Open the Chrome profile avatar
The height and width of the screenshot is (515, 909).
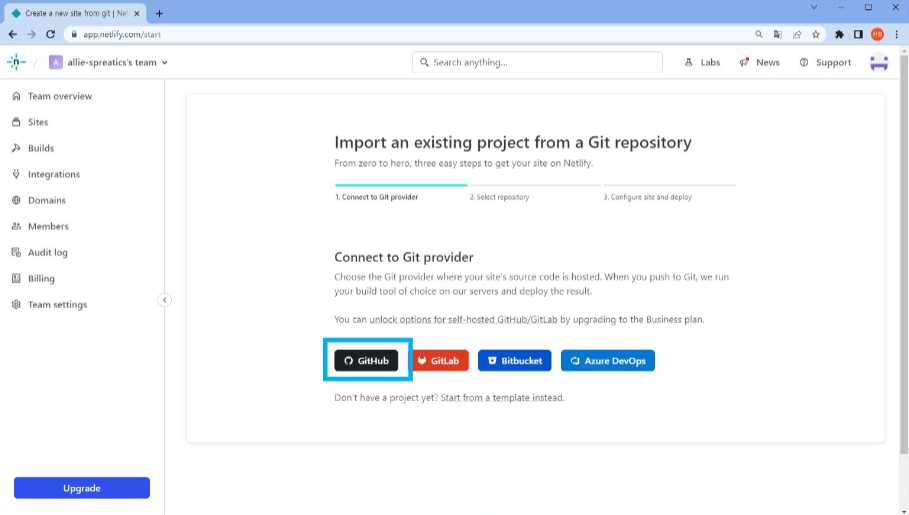[877, 34]
